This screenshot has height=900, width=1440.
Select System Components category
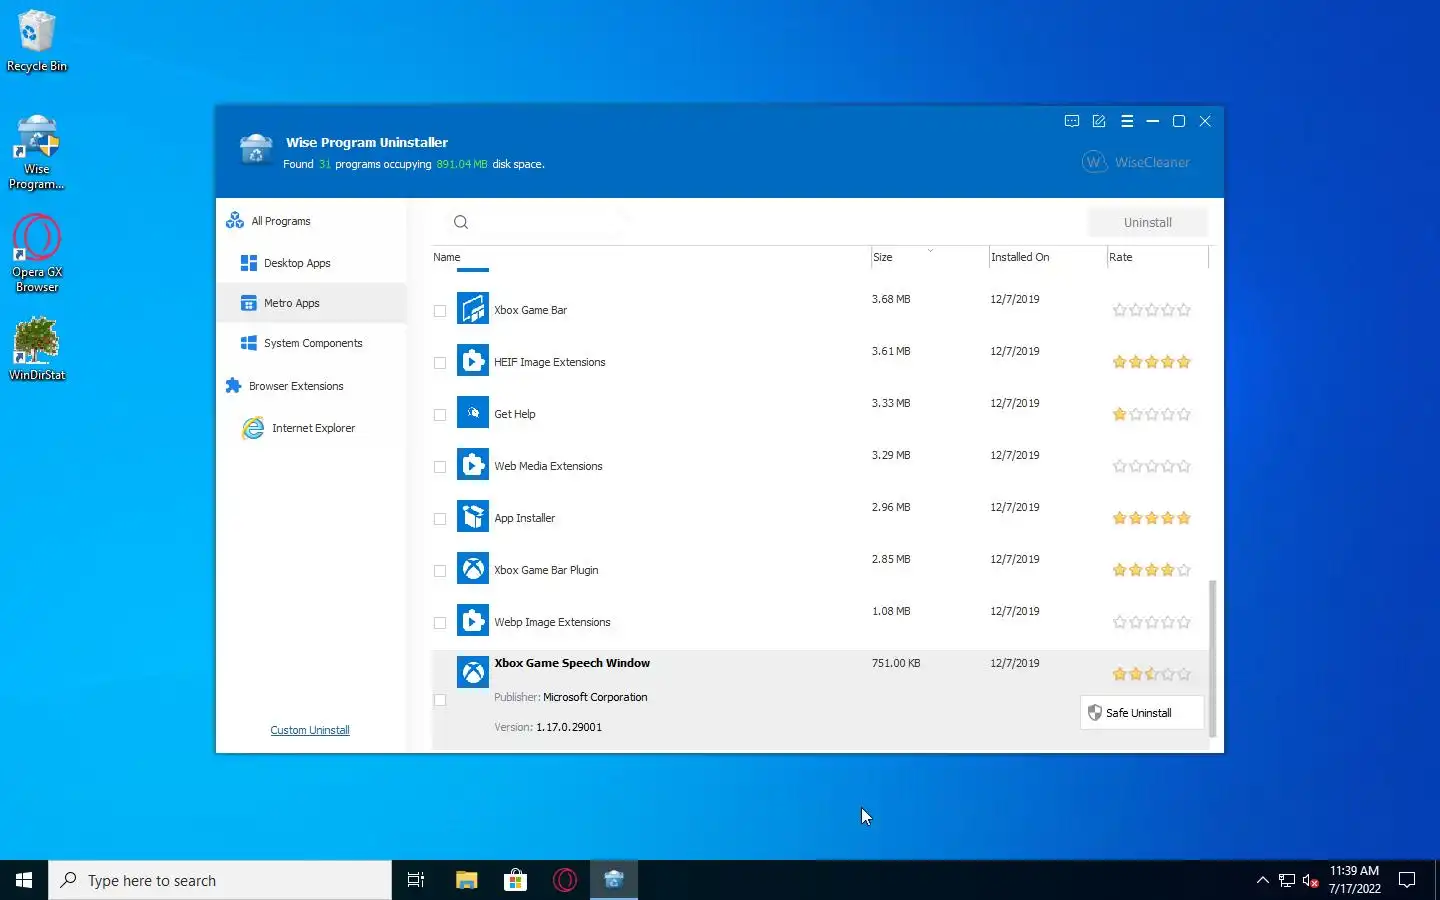point(311,343)
